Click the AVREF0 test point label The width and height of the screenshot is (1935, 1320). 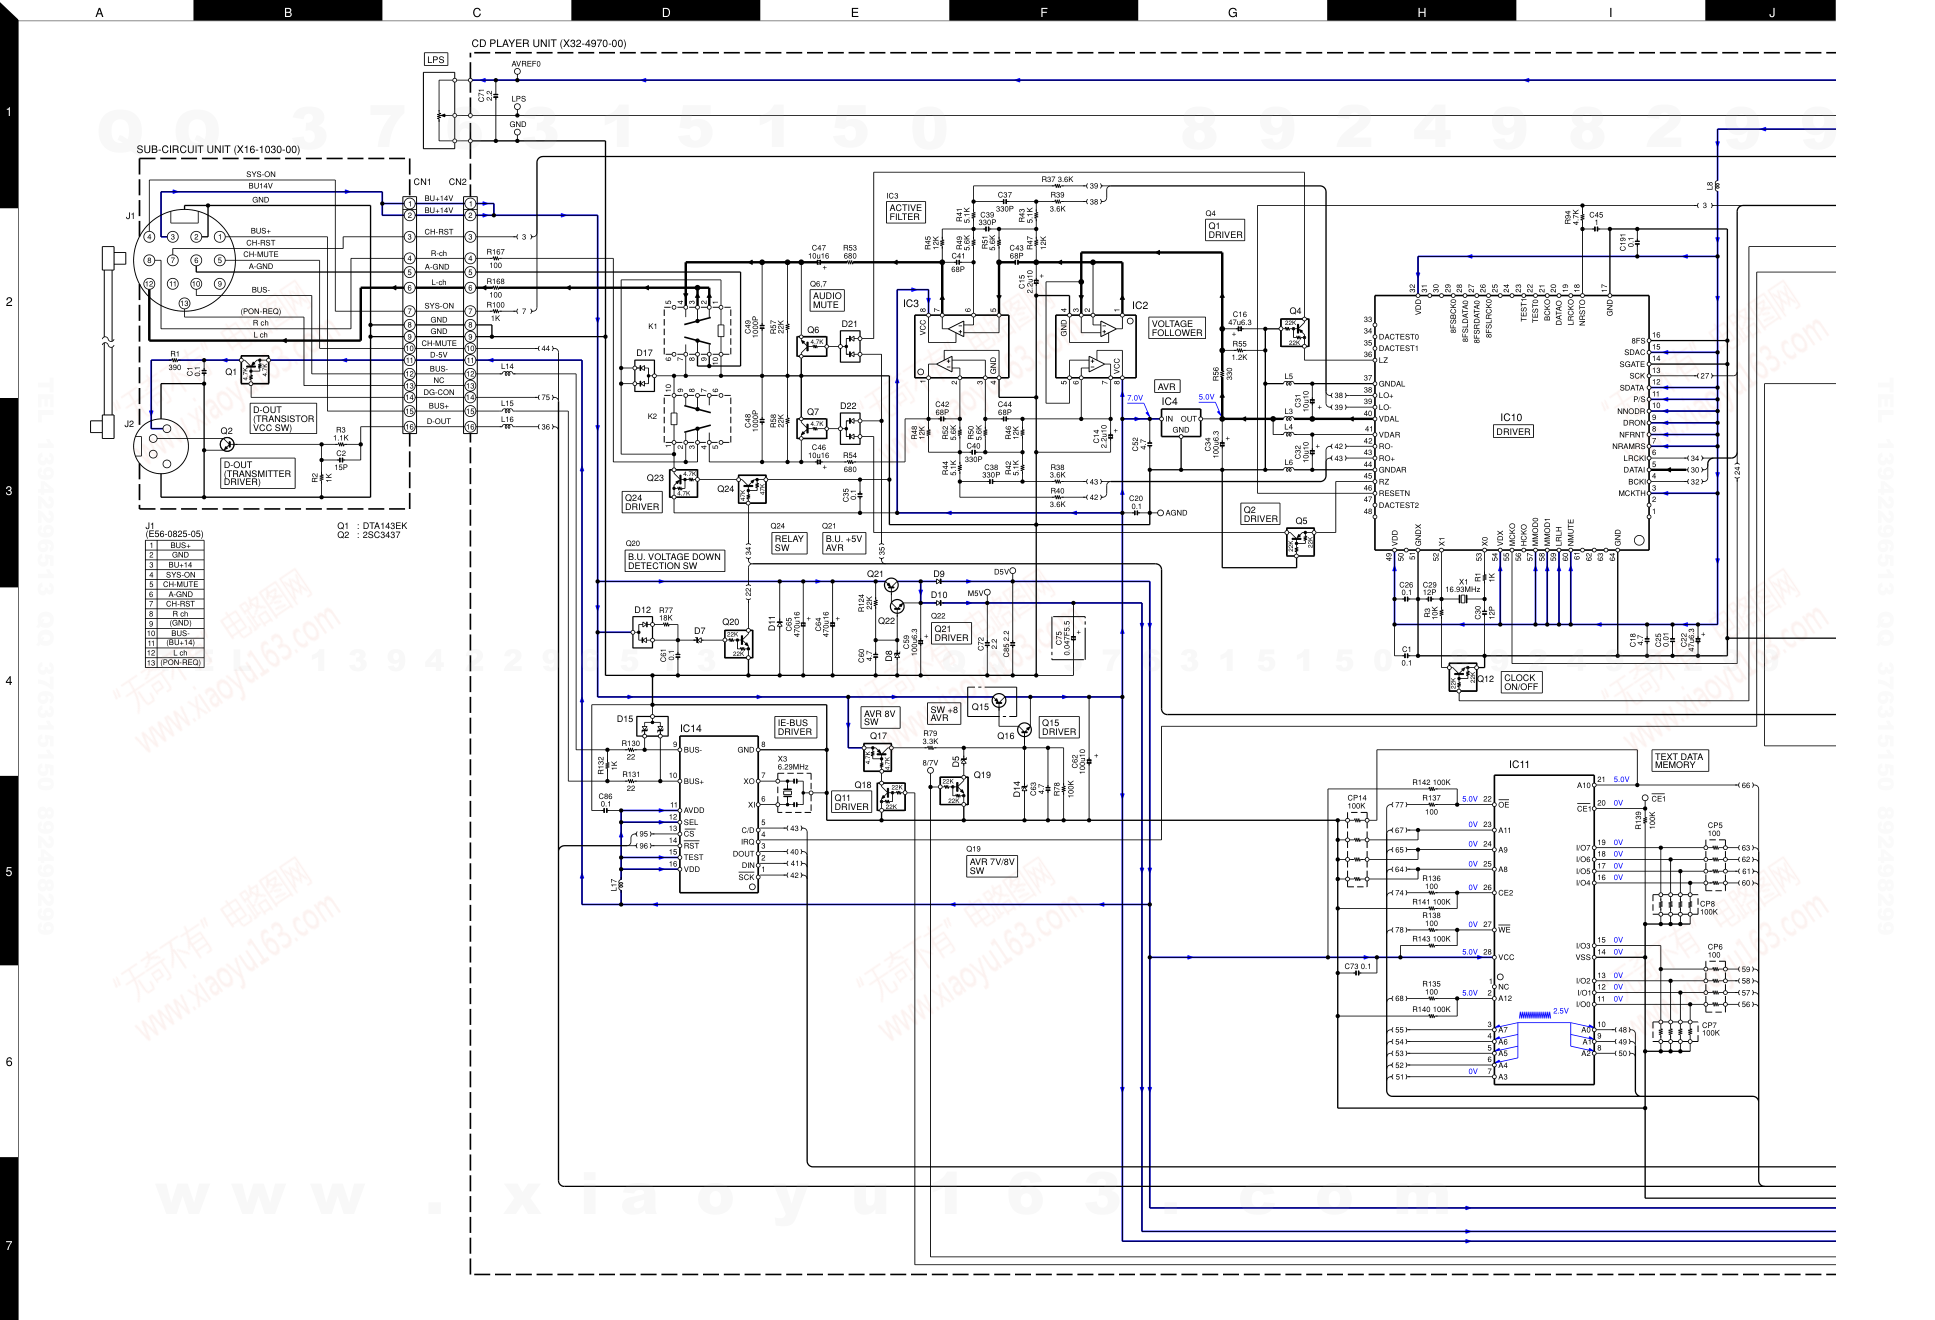[x=526, y=64]
